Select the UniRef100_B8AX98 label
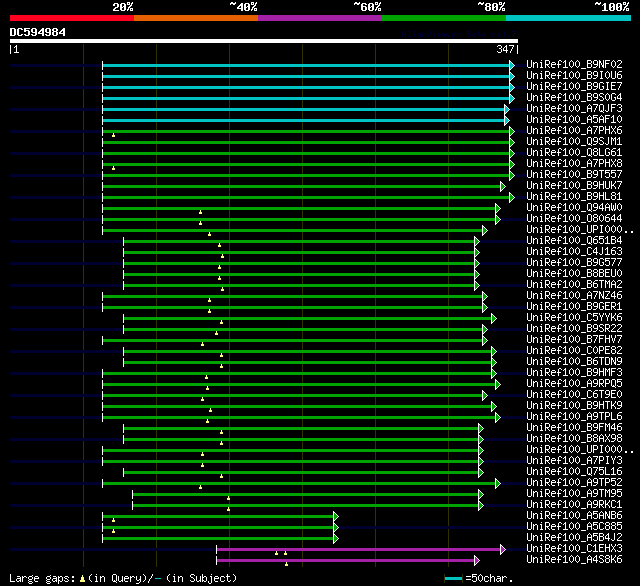 point(574,439)
